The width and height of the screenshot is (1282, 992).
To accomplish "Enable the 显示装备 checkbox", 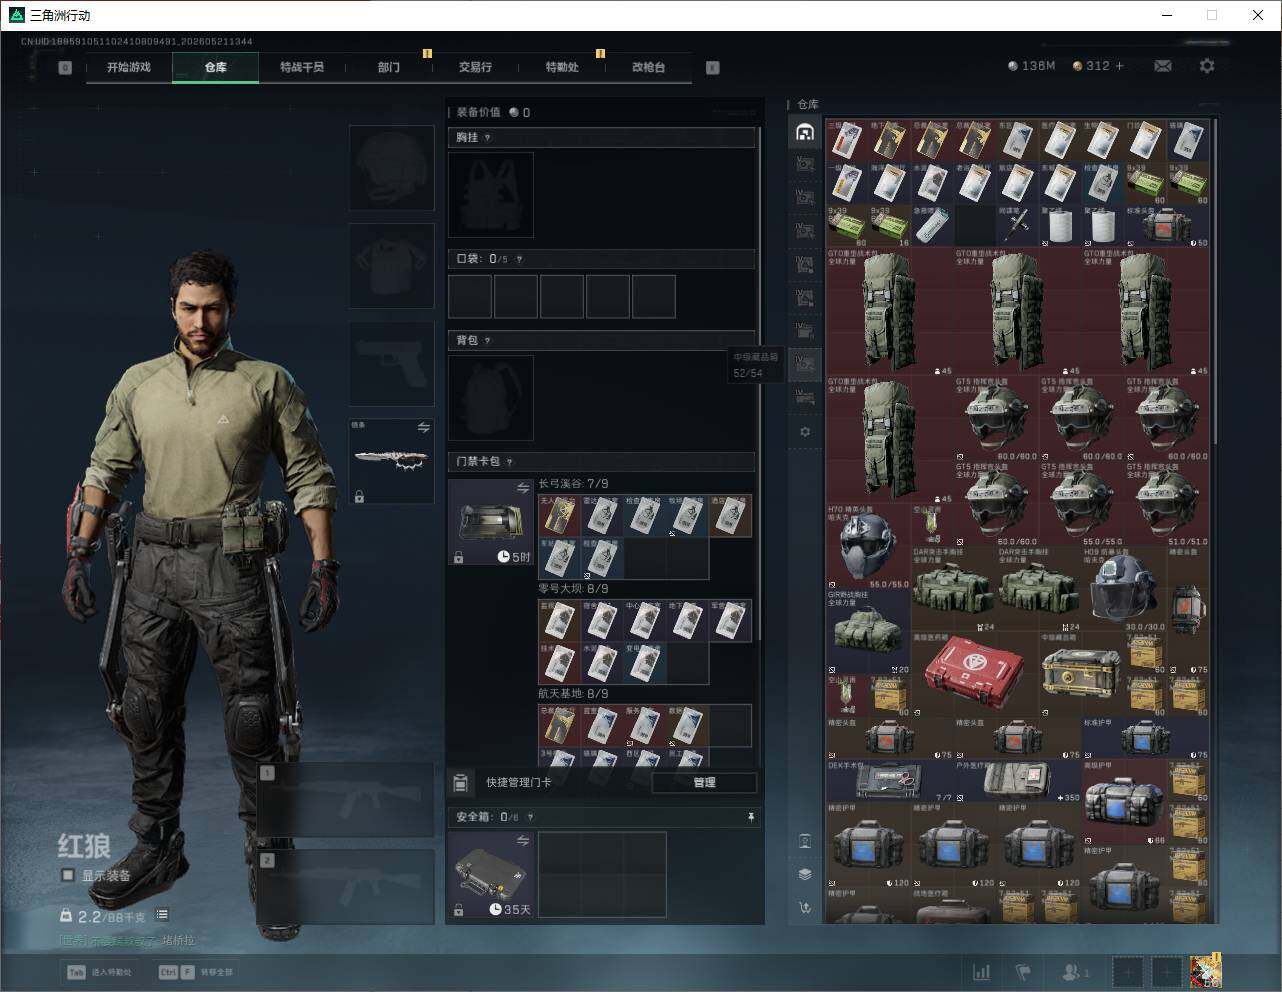I will click(67, 875).
